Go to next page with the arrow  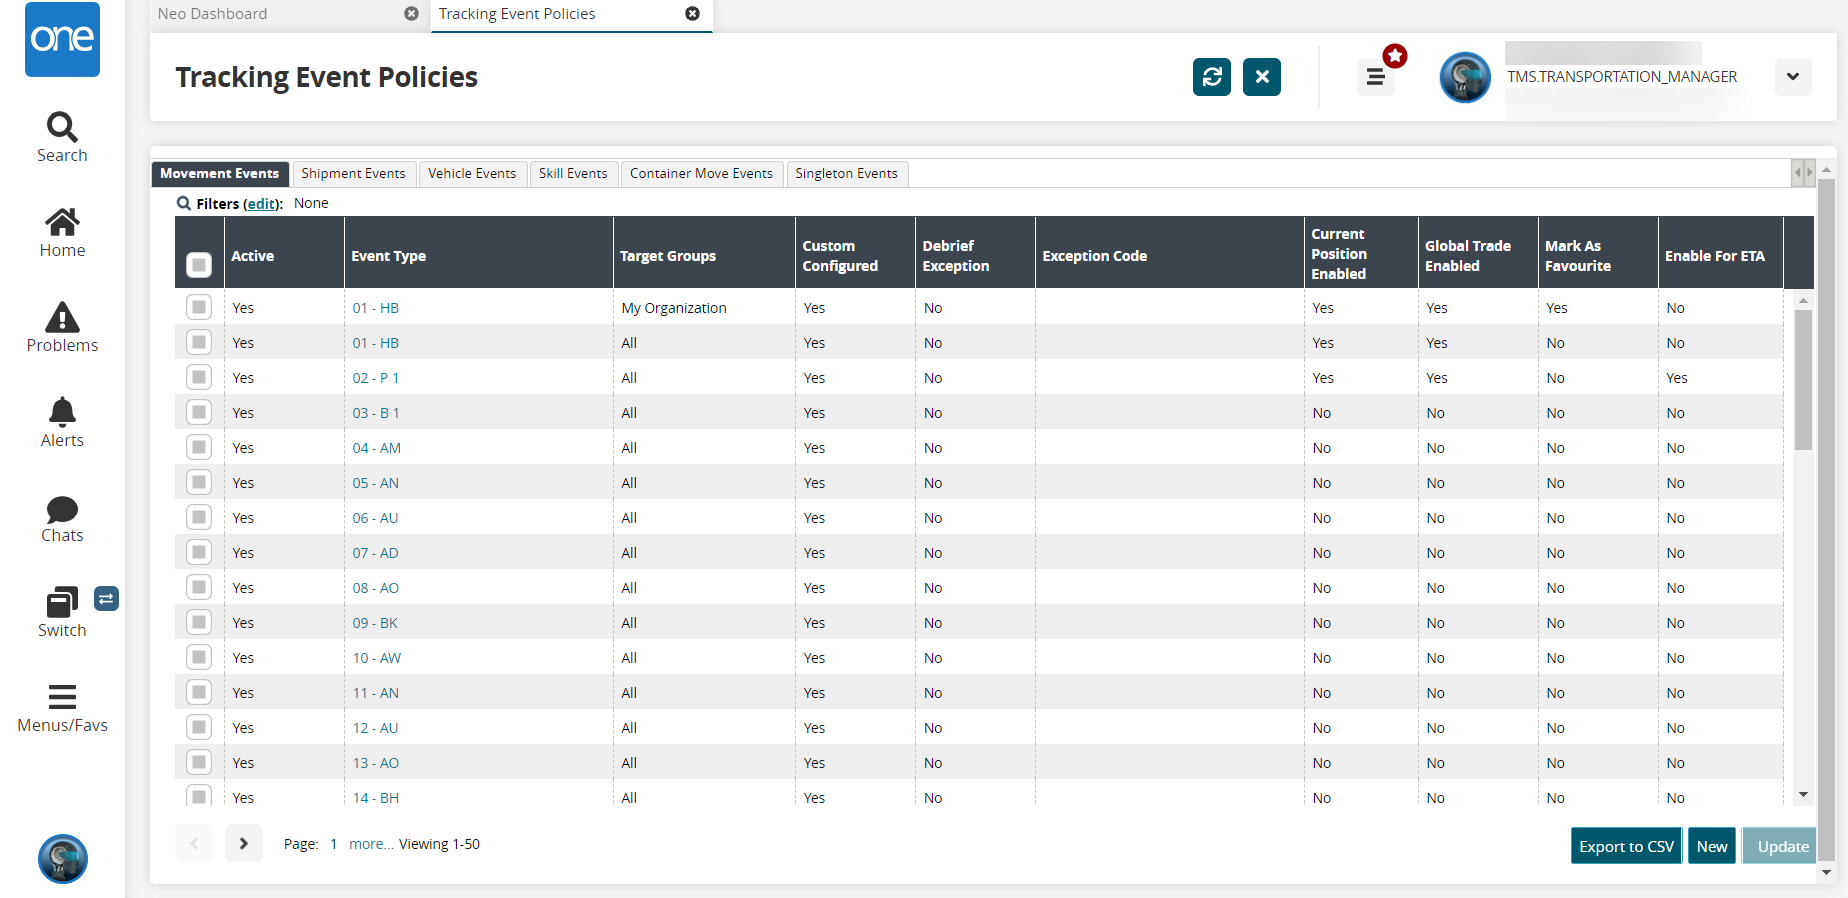click(243, 844)
